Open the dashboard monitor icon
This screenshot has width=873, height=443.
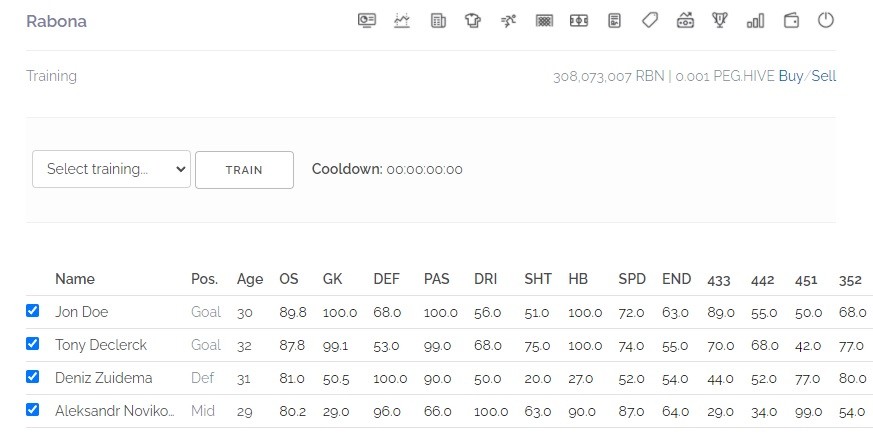pyautogui.click(x=366, y=21)
